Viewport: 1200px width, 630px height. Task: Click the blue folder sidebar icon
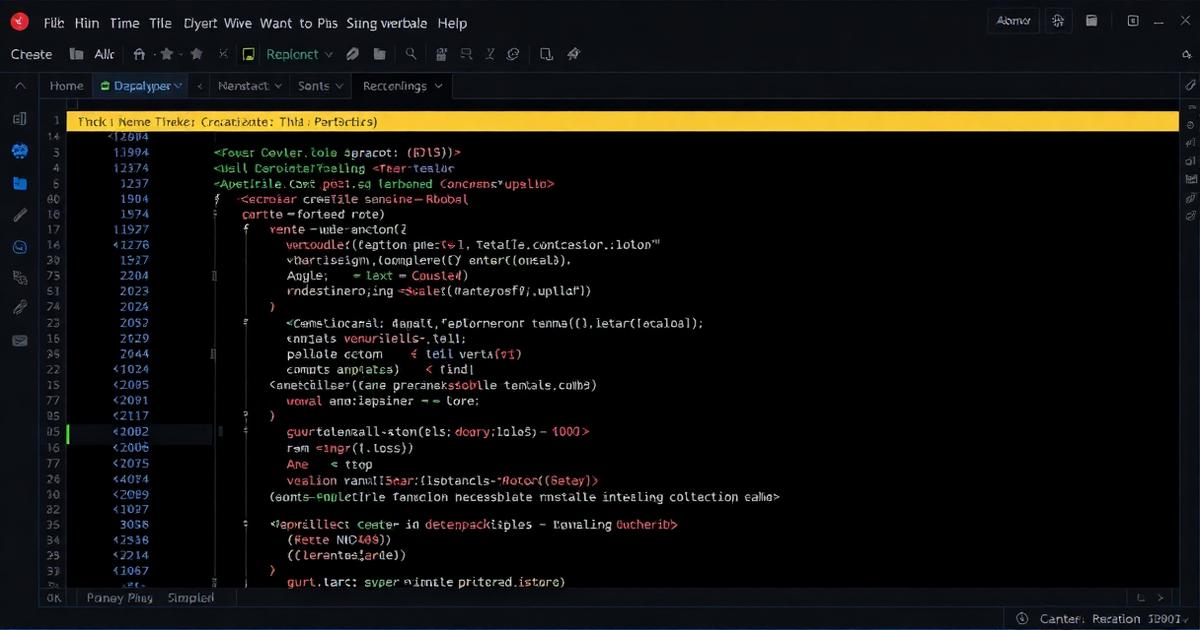pyautogui.click(x=19, y=183)
